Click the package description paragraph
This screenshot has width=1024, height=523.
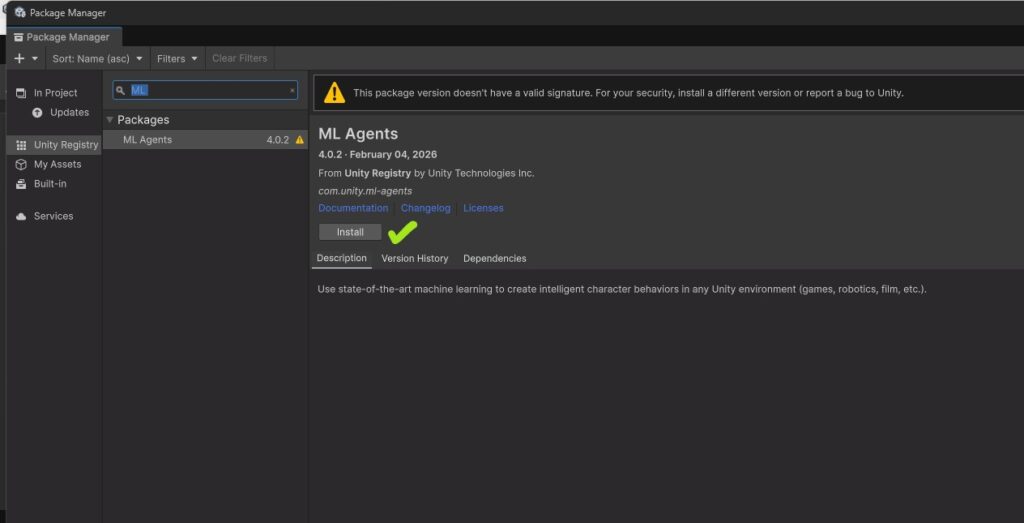(x=622, y=289)
